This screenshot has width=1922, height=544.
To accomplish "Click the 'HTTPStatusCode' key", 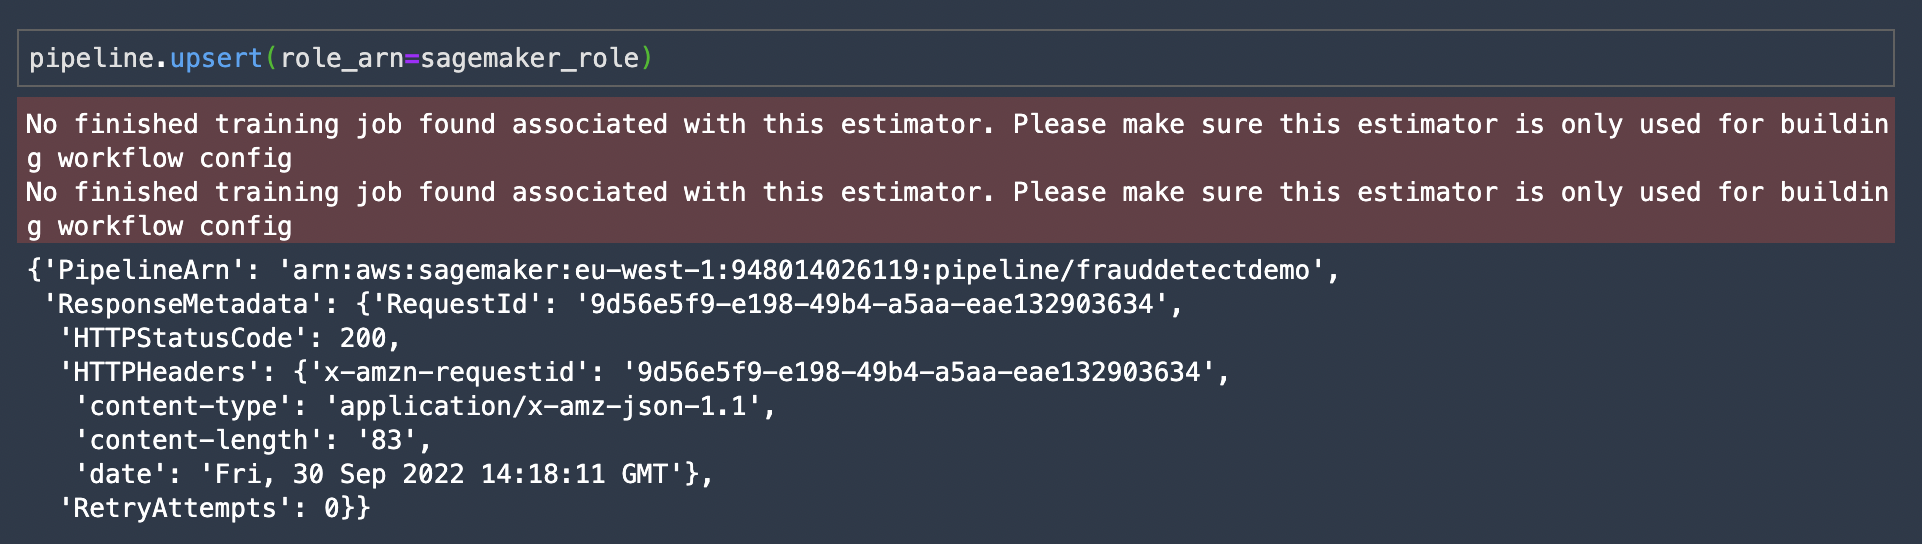I will coord(183,338).
